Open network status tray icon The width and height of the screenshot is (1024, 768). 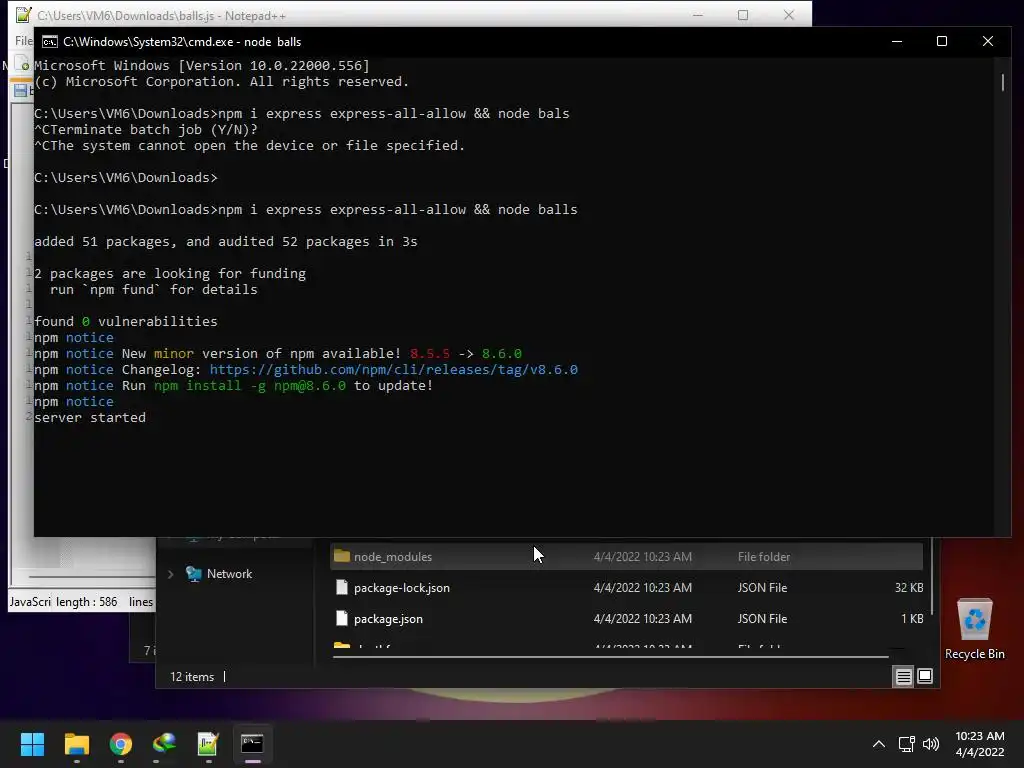(x=906, y=744)
